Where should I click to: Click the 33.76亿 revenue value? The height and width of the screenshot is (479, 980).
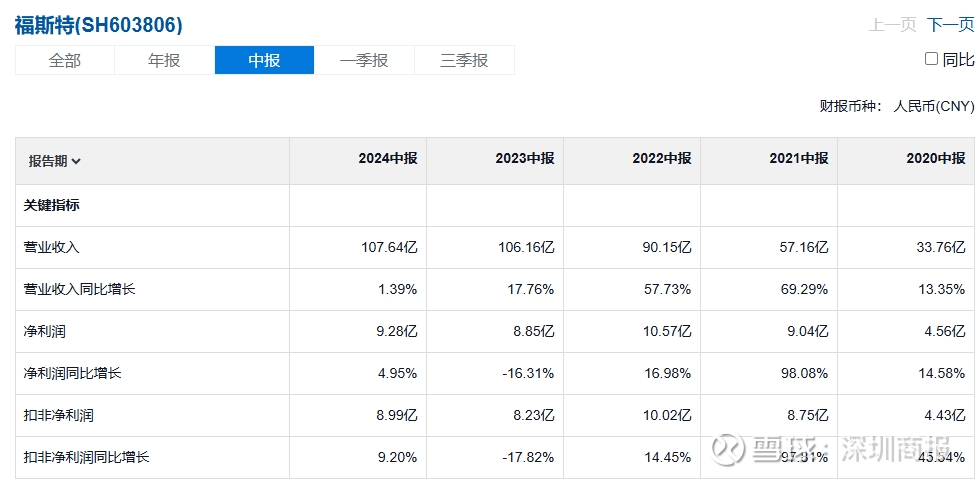coord(941,247)
